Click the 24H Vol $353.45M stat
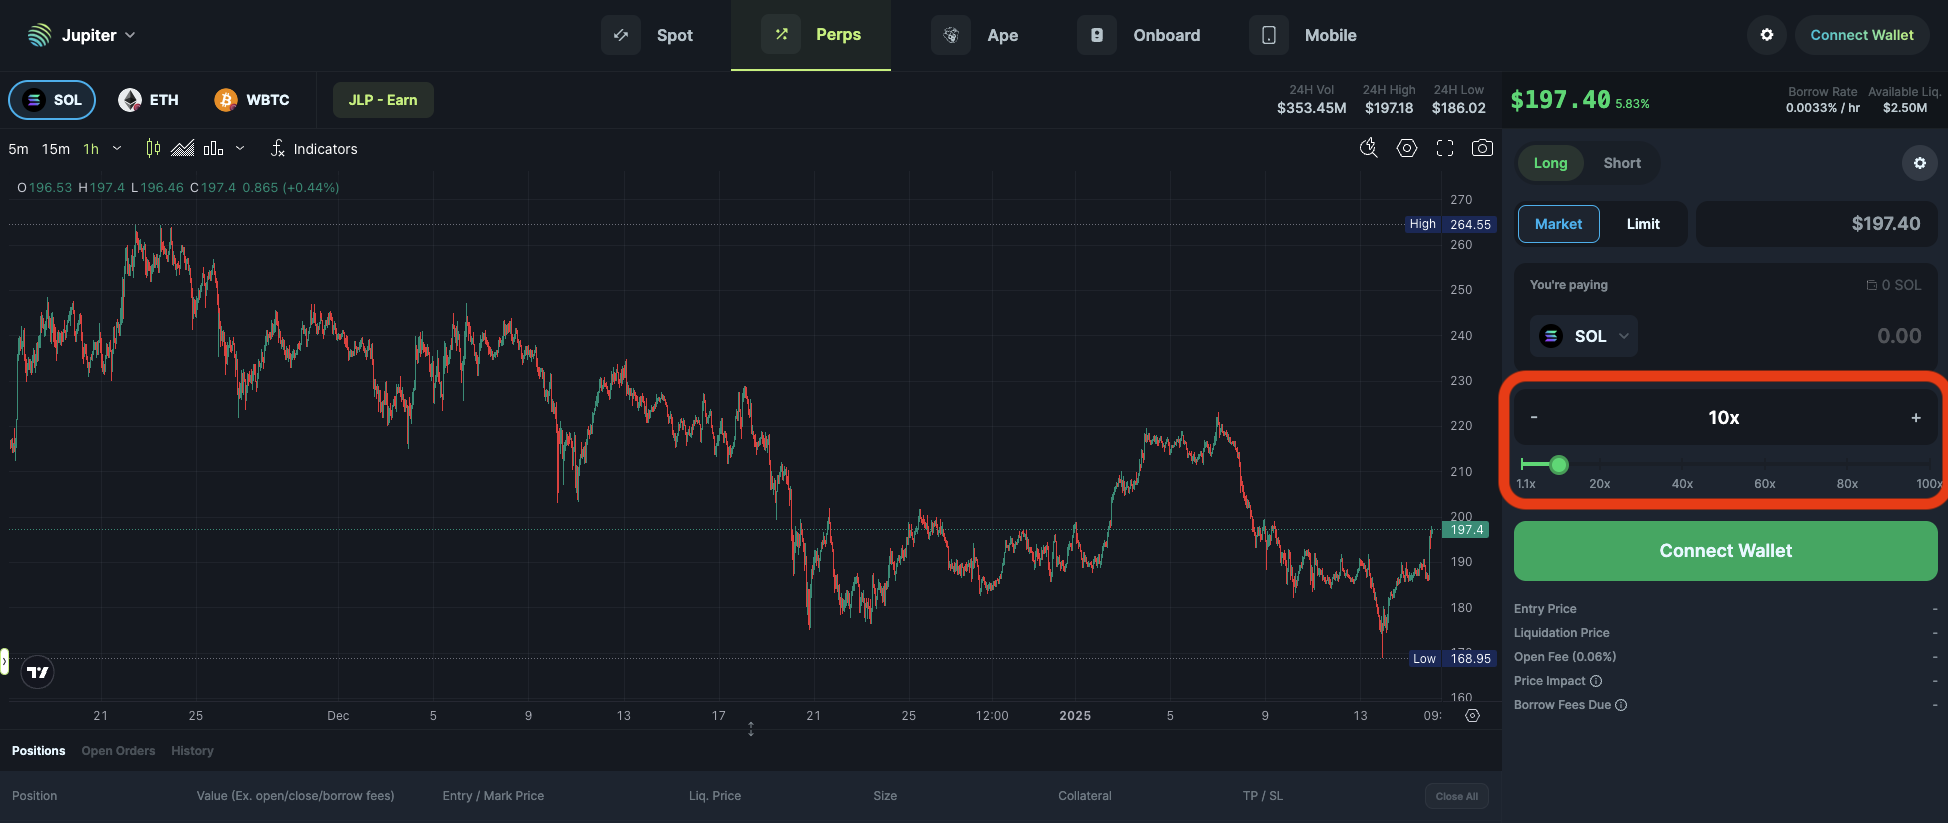 (1311, 99)
